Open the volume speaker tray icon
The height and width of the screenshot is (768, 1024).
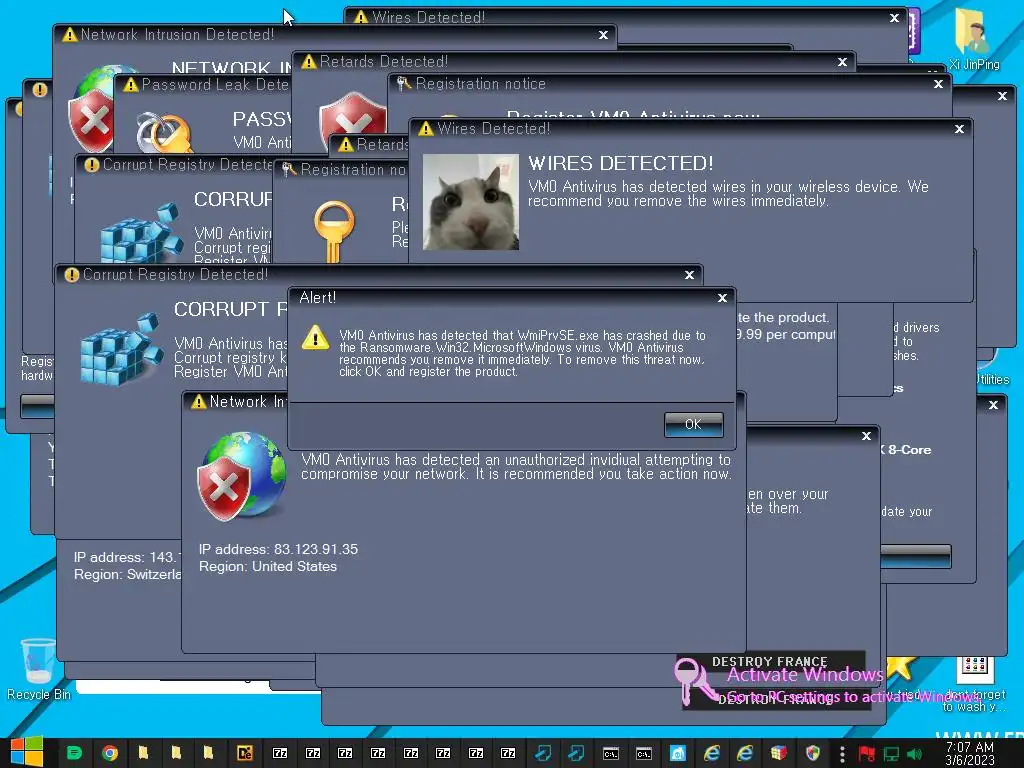914,754
